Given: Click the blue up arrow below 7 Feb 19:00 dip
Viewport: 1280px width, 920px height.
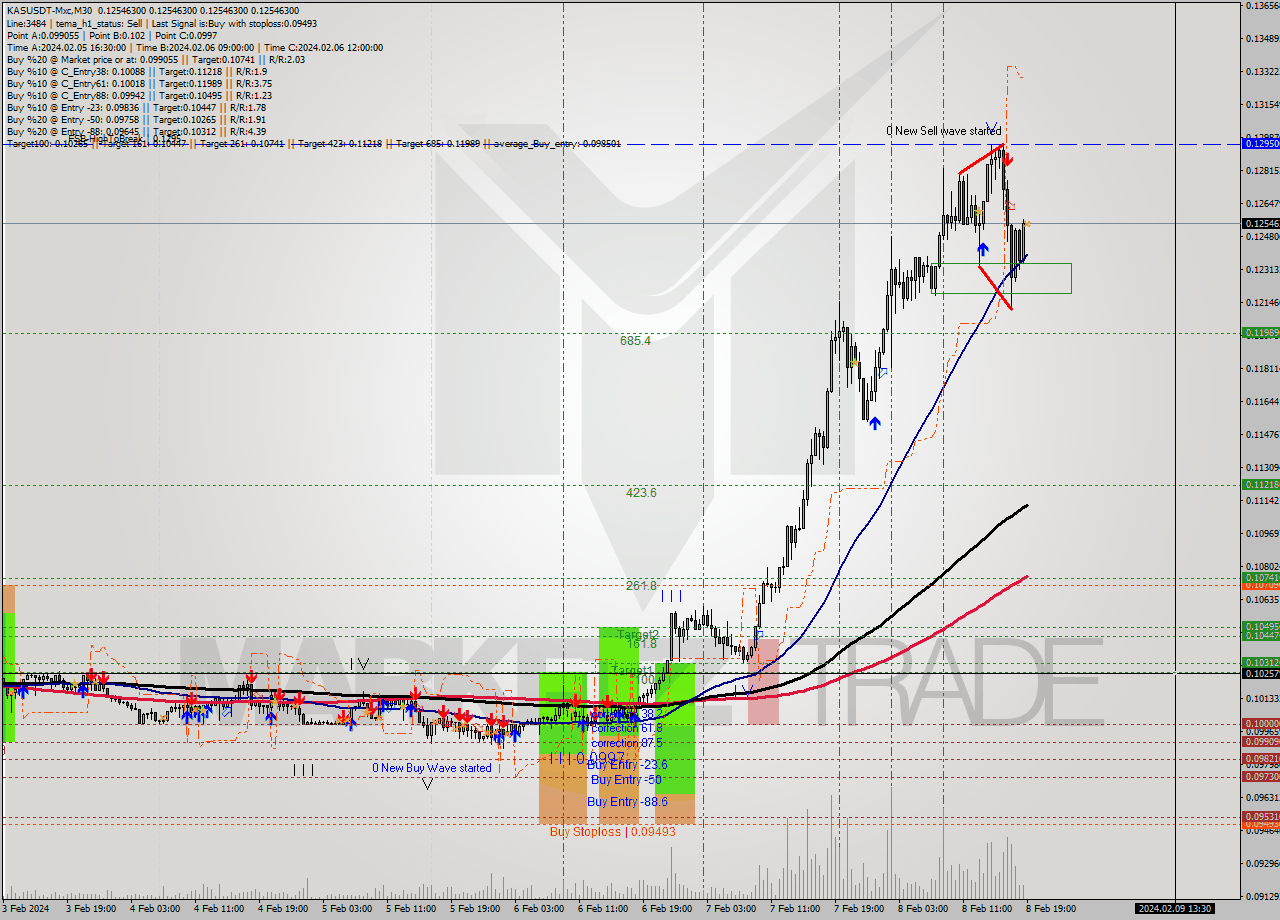Looking at the screenshot, I should (875, 423).
